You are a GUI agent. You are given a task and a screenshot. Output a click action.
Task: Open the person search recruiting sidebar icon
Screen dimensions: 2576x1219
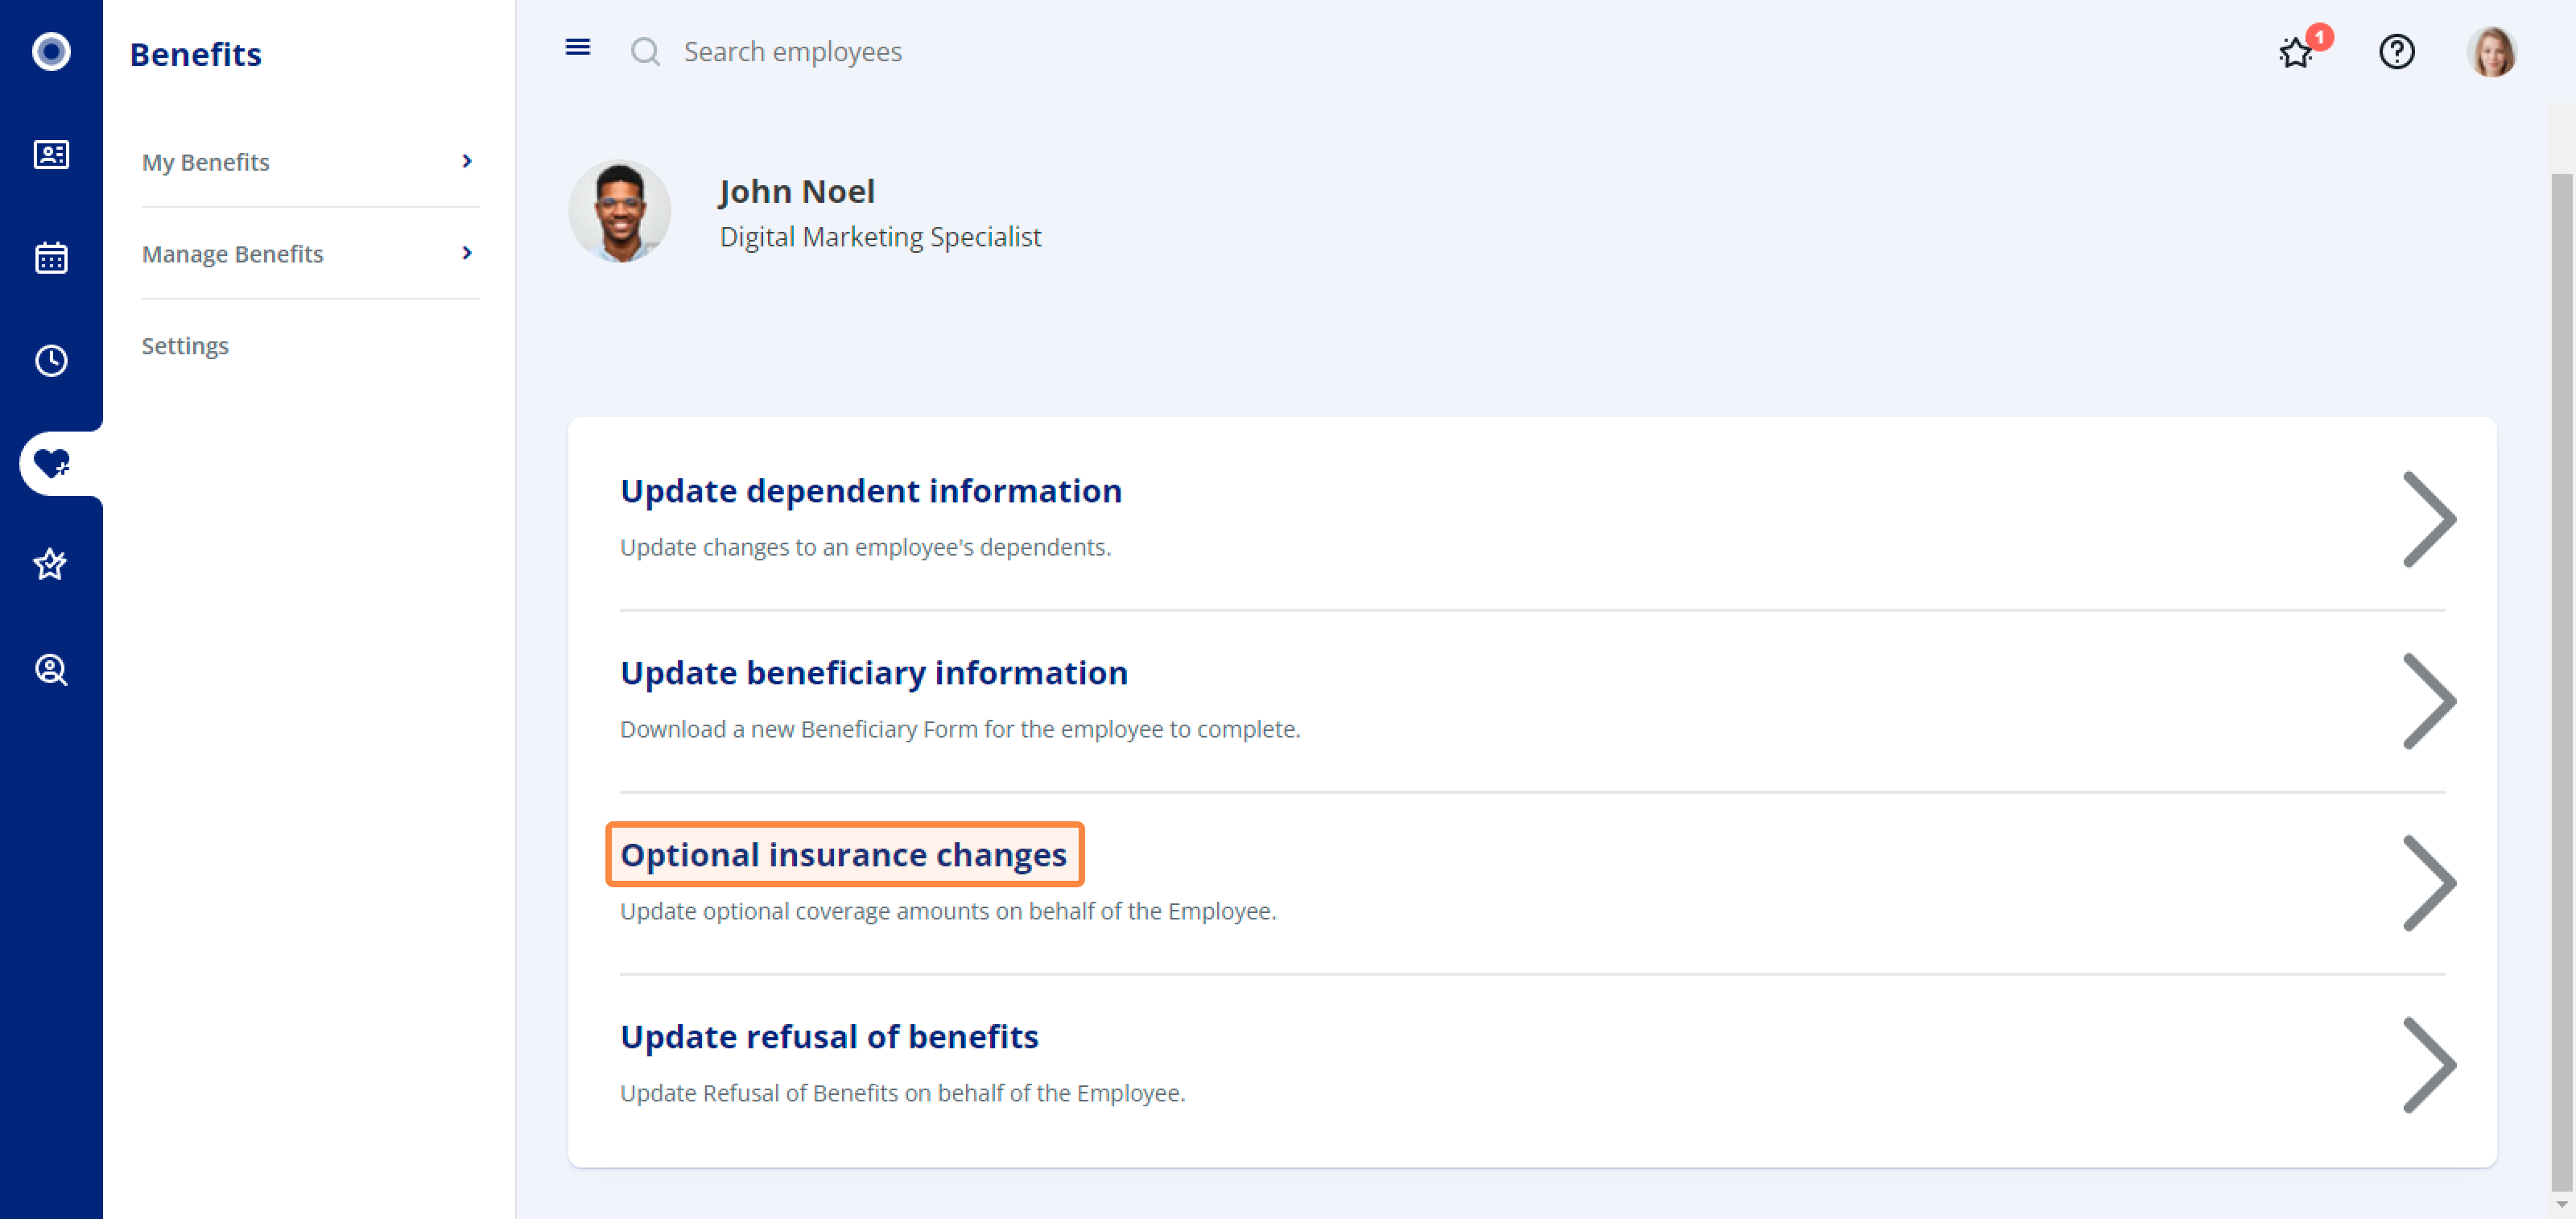click(x=51, y=669)
